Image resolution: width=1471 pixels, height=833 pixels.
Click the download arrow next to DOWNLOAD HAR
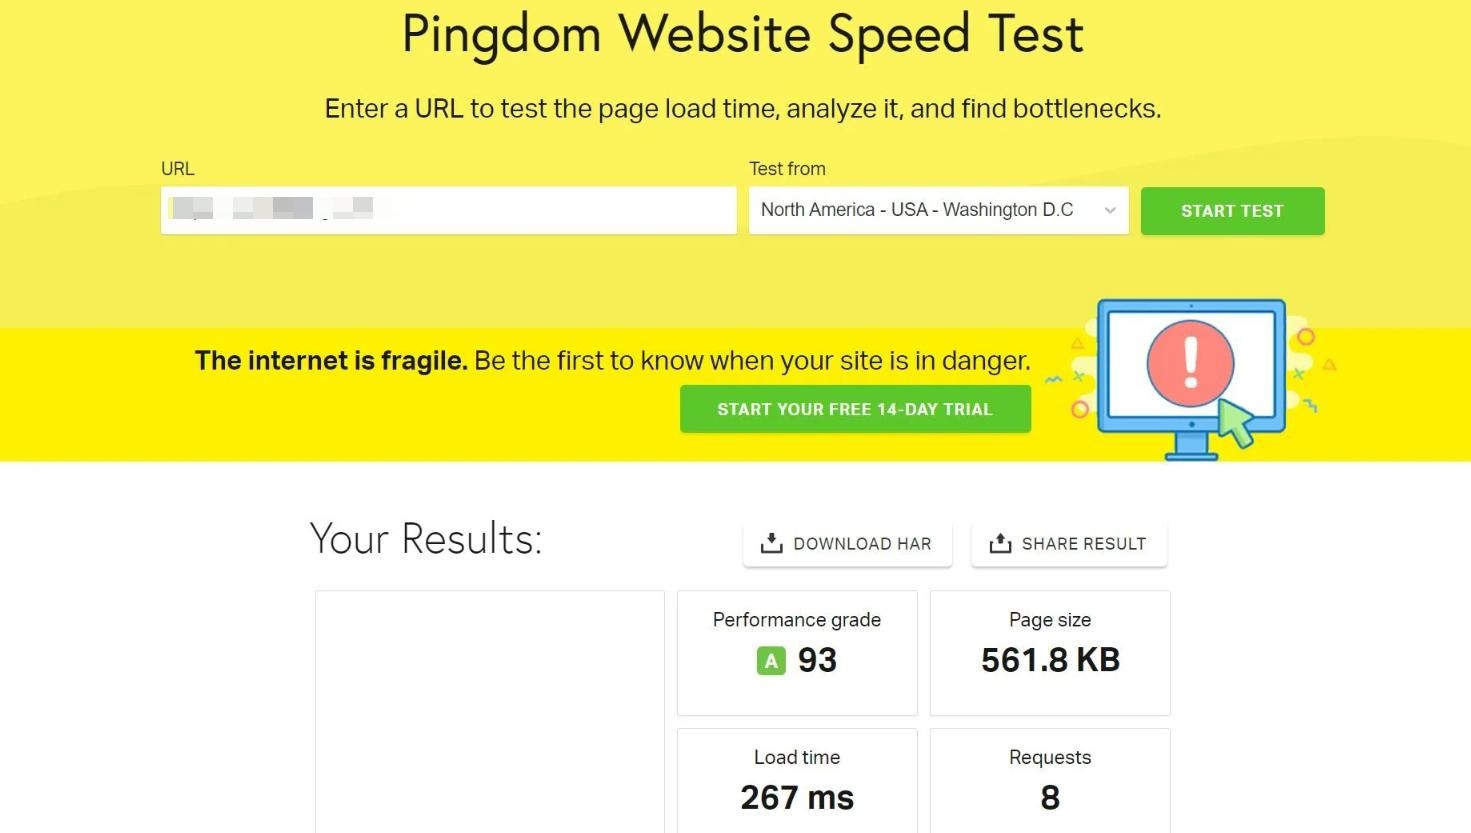point(770,543)
